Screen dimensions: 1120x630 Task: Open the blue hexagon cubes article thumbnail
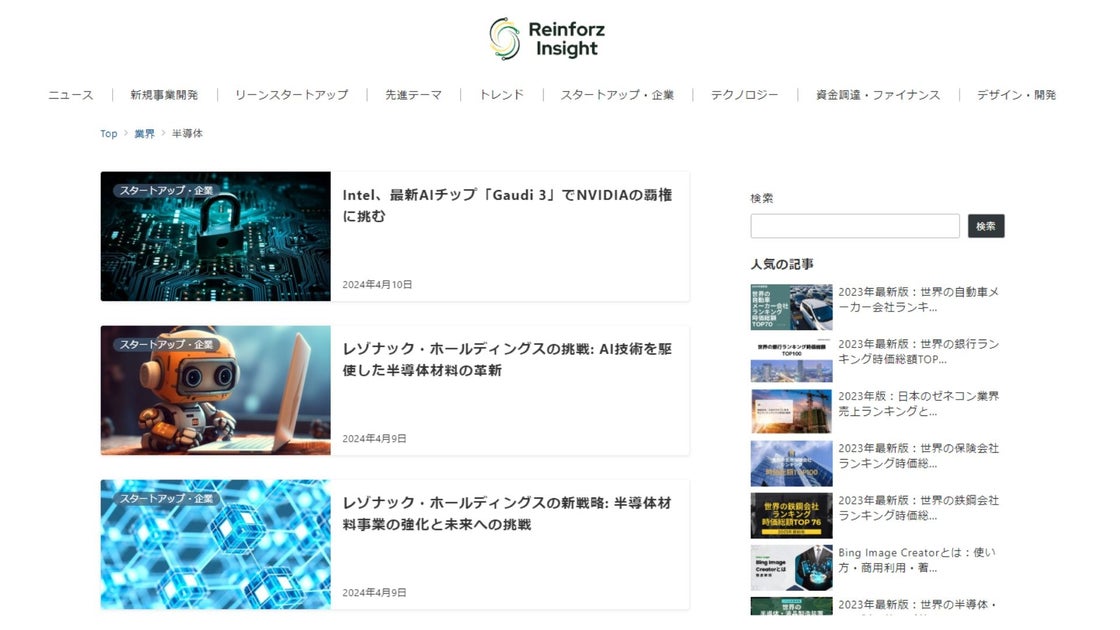(216, 544)
